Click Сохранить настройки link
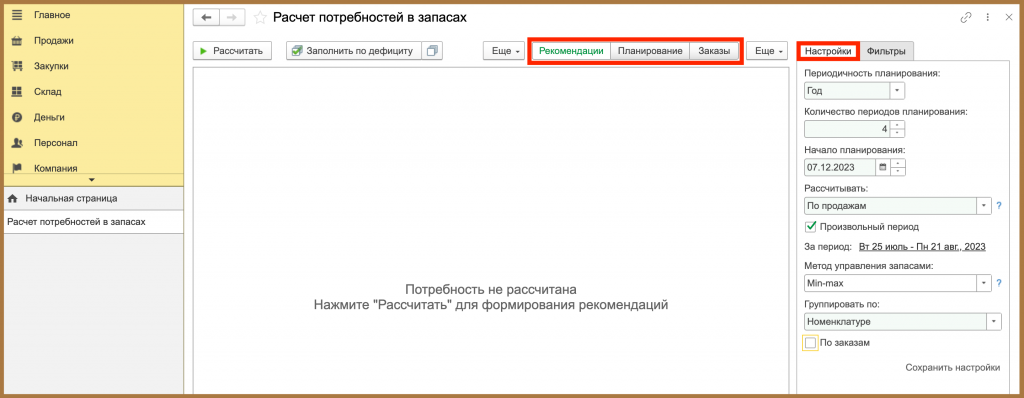Viewport: 1024px width, 398px height. click(x=953, y=368)
